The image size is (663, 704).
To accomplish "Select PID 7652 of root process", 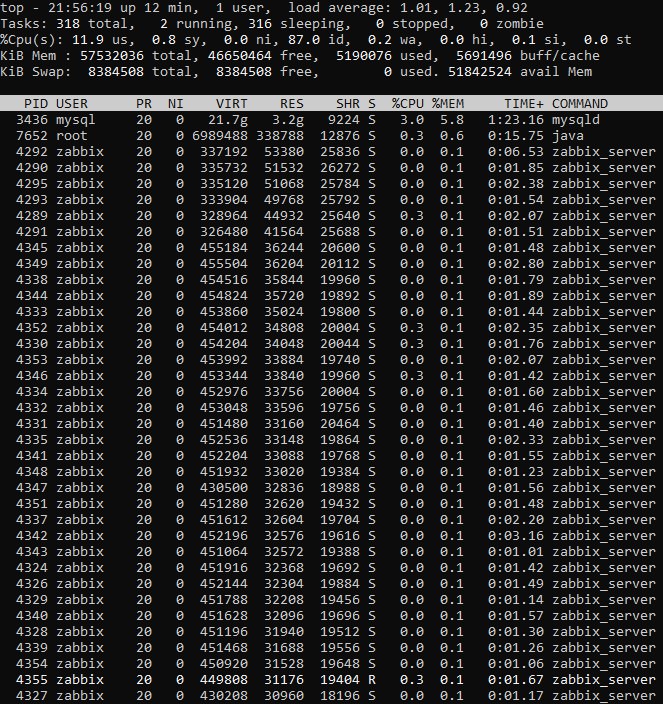I will tap(31, 136).
